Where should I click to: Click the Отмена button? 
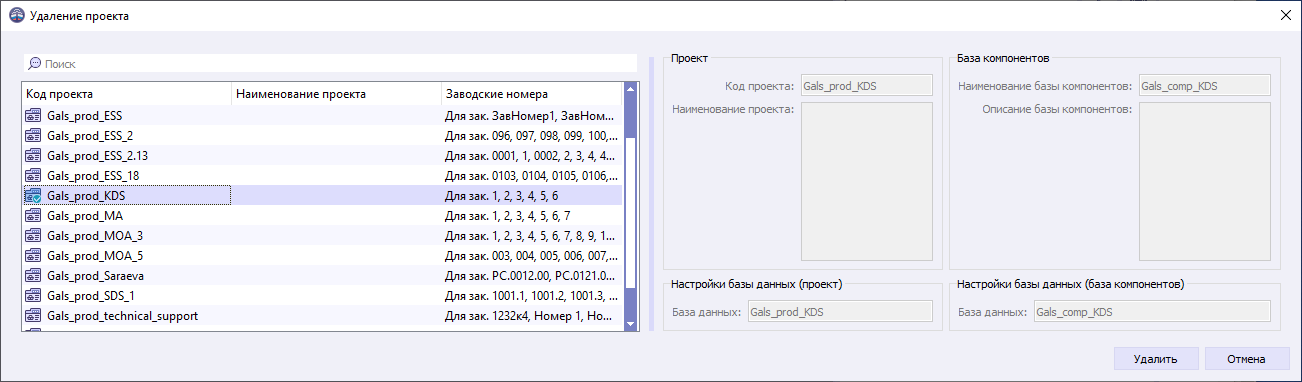(1247, 359)
